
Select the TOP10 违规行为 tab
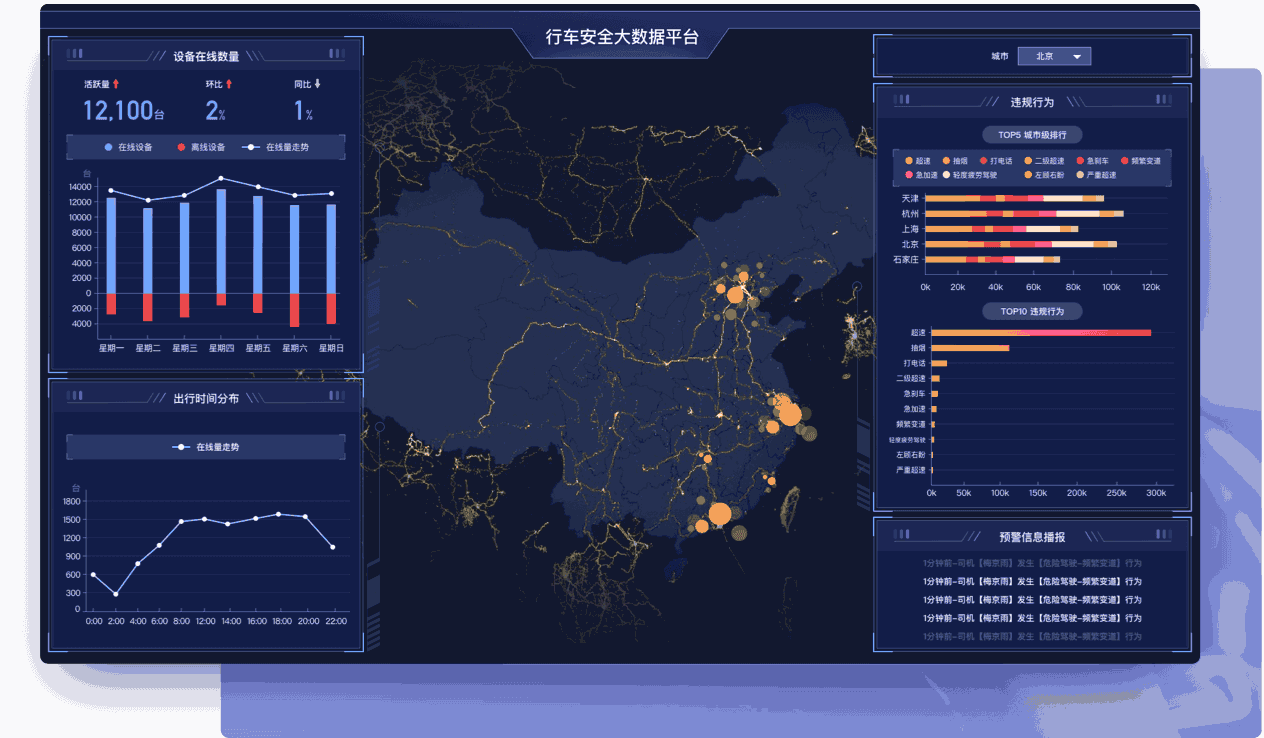(x=1032, y=312)
